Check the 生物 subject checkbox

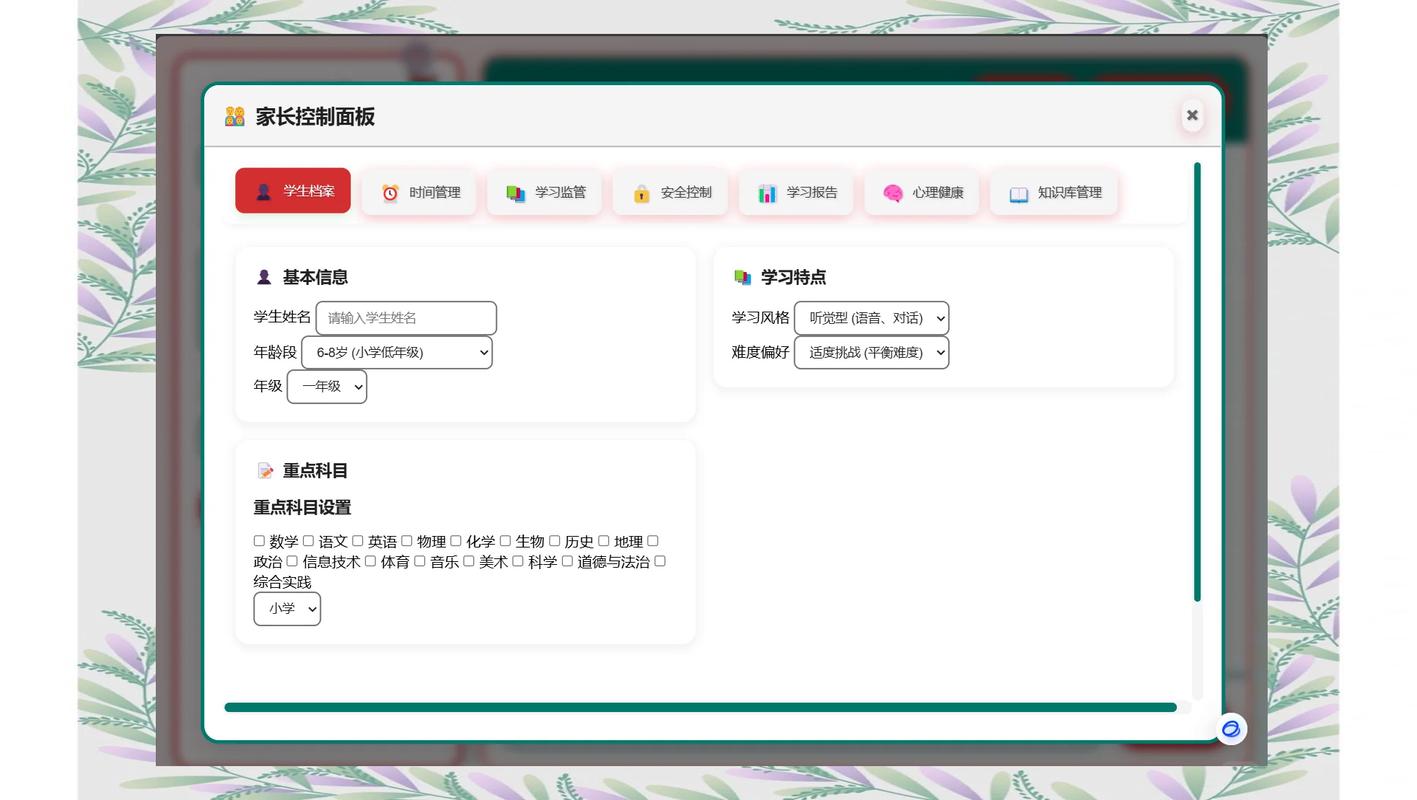coord(505,541)
